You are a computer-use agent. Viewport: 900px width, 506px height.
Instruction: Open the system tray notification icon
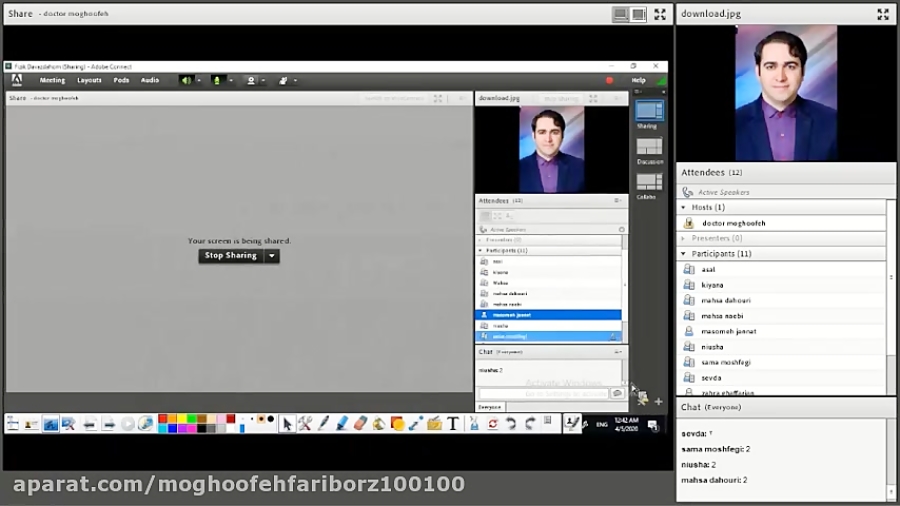(653, 425)
